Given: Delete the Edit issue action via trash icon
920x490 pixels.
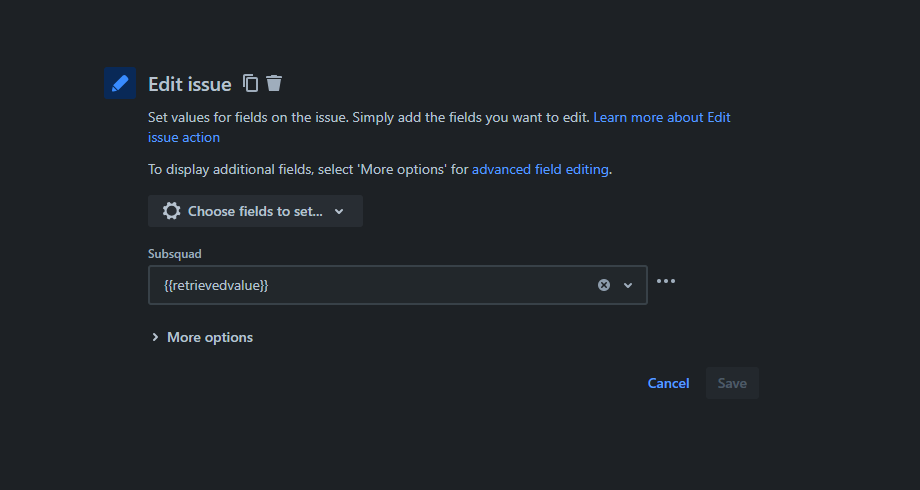Looking at the screenshot, I should [274, 83].
